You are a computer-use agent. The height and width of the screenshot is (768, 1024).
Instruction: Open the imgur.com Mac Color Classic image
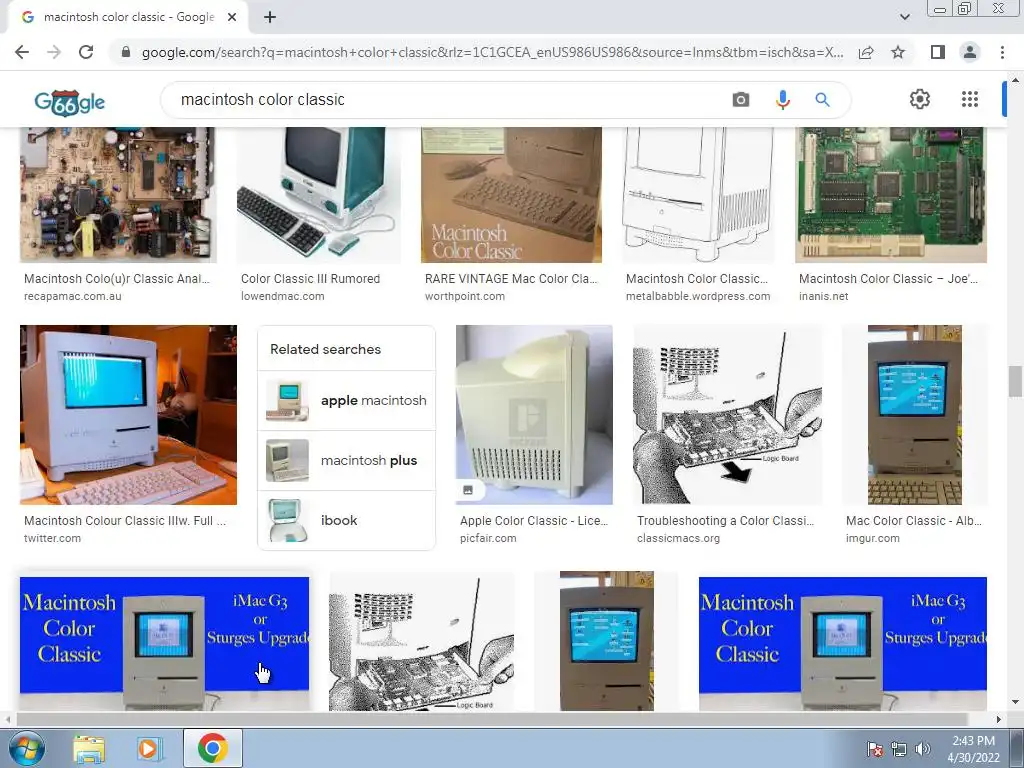[914, 415]
